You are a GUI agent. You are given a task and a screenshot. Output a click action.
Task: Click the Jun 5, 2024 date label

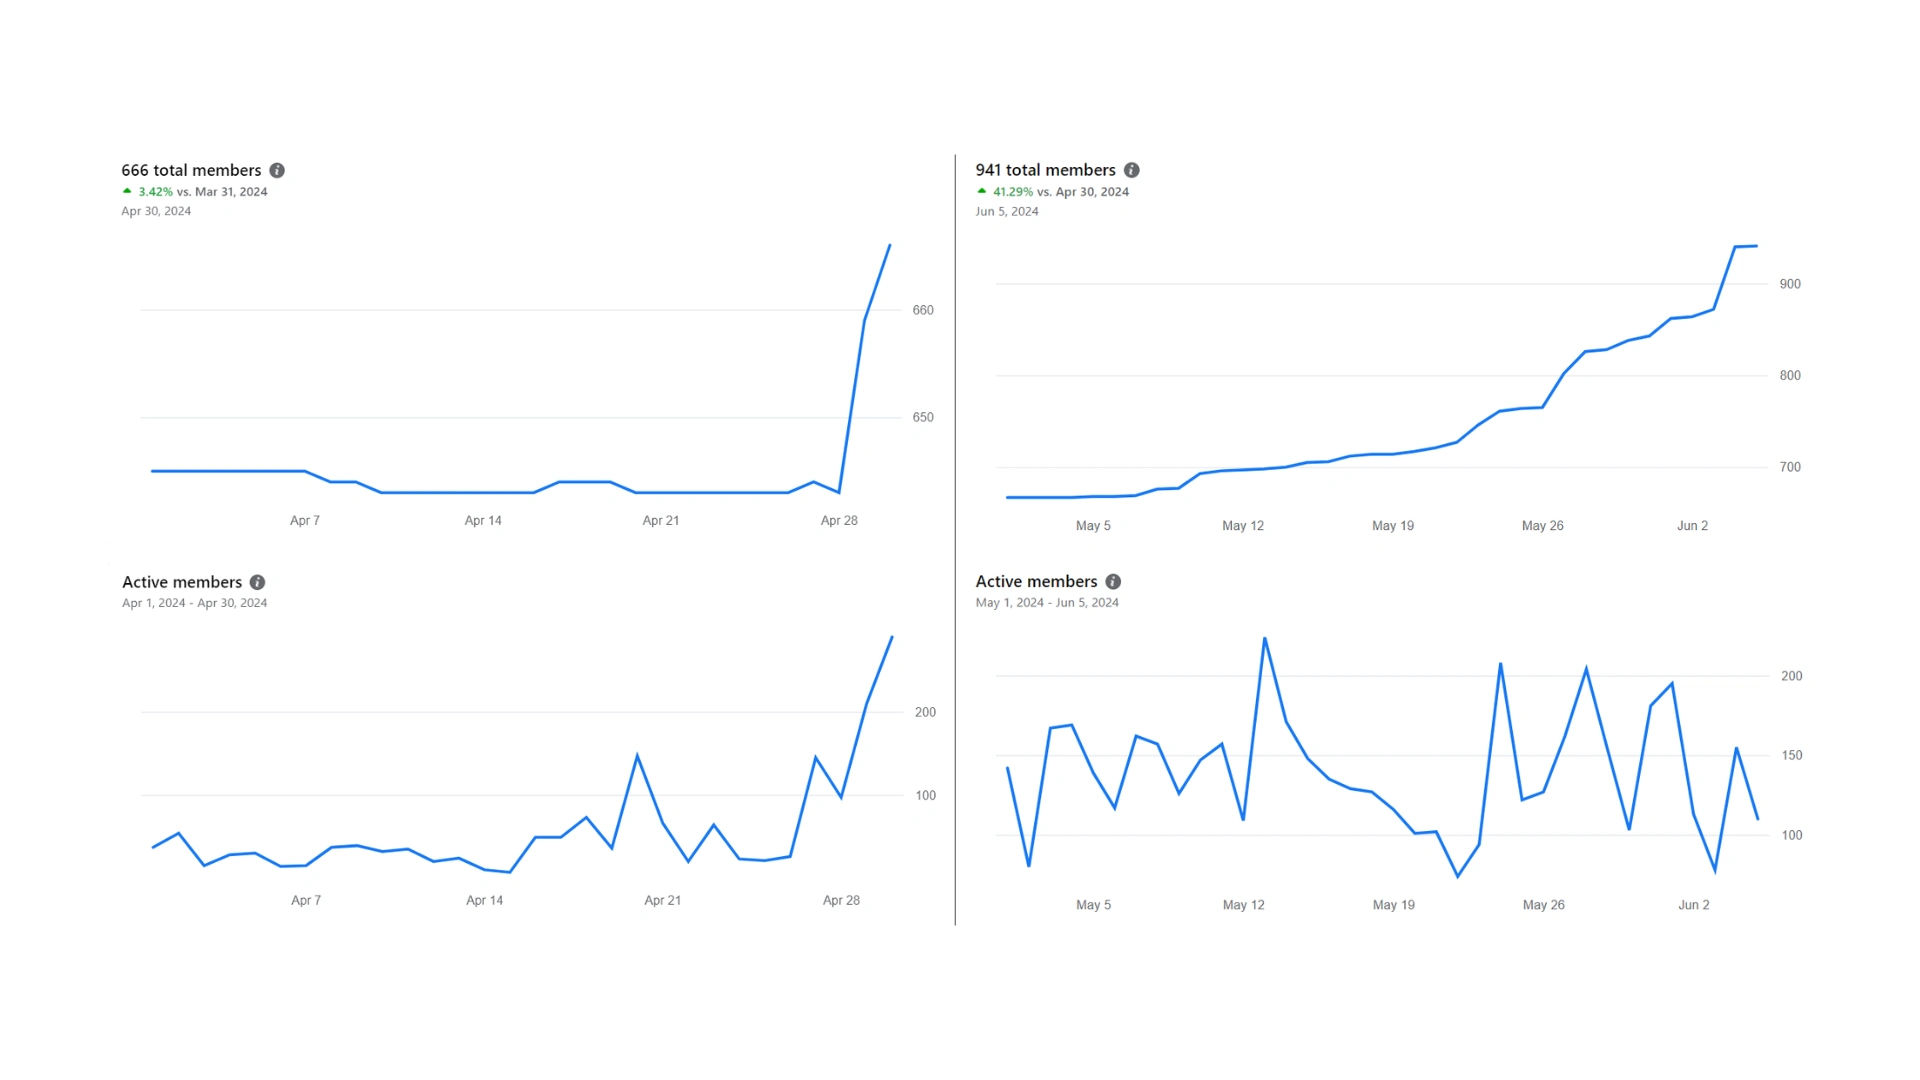[x=1007, y=211]
